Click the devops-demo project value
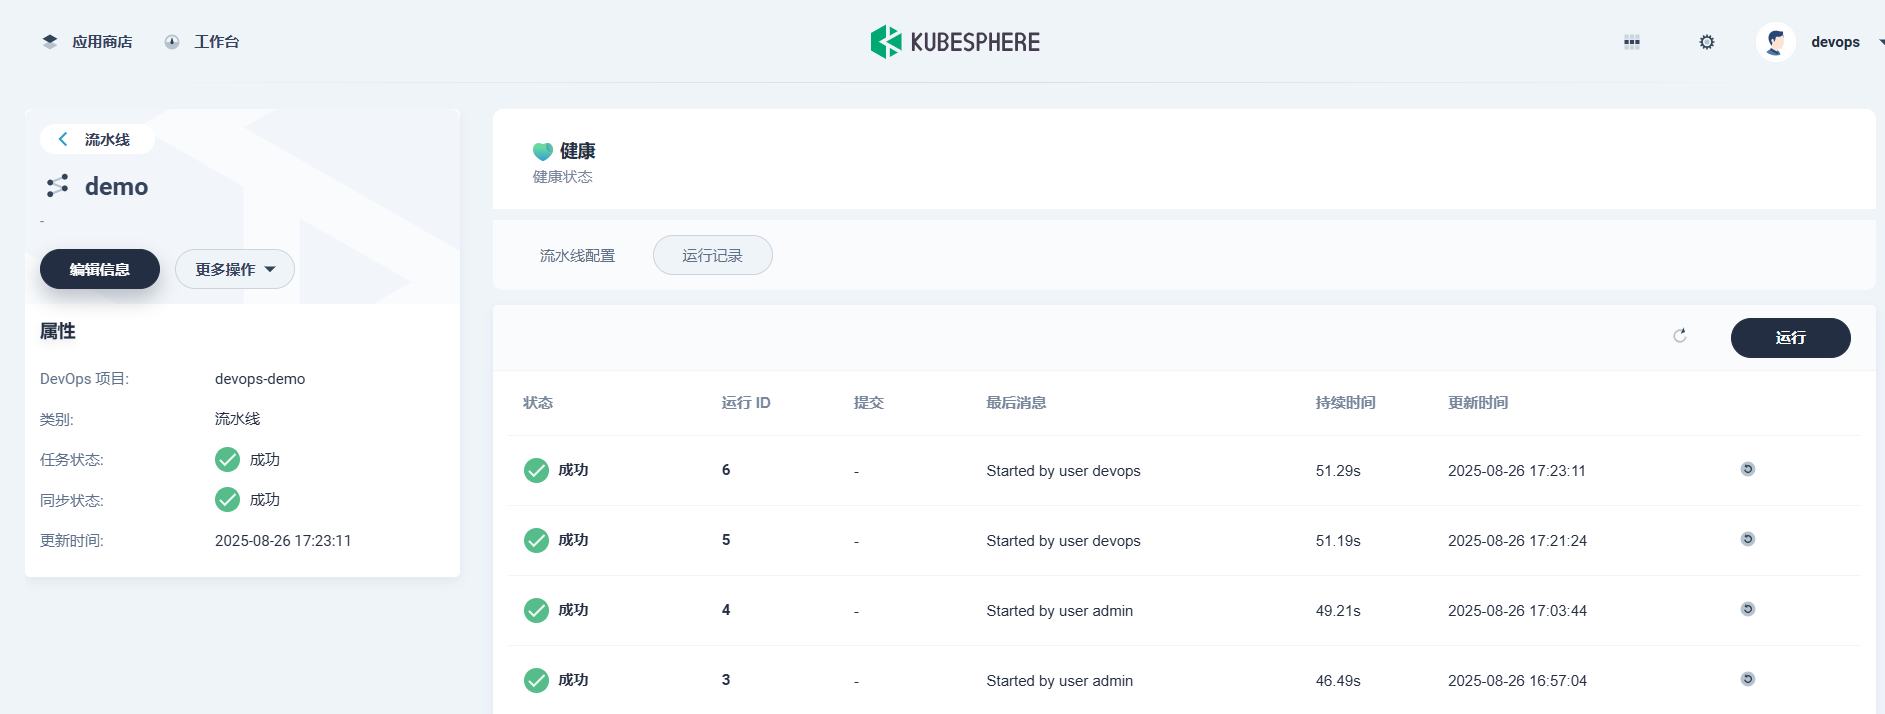The image size is (1885, 714). pyautogui.click(x=260, y=379)
